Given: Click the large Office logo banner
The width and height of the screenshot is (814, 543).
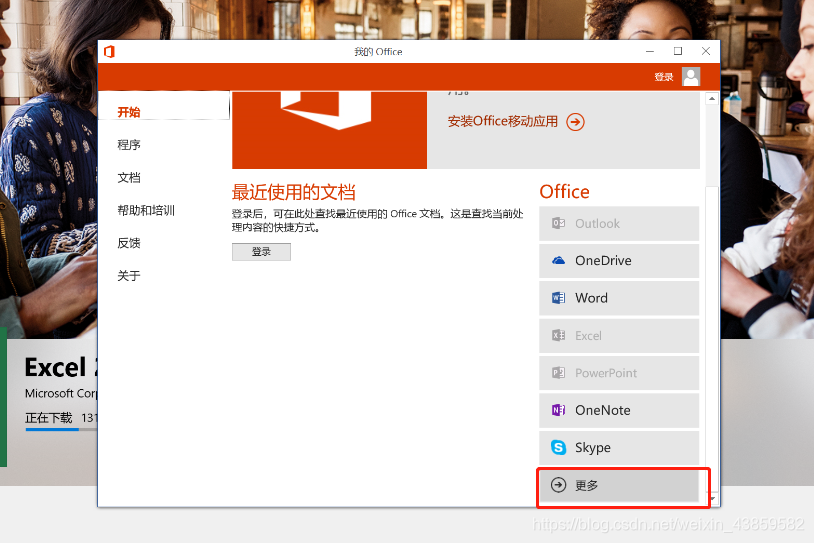Looking at the screenshot, I should [330, 130].
